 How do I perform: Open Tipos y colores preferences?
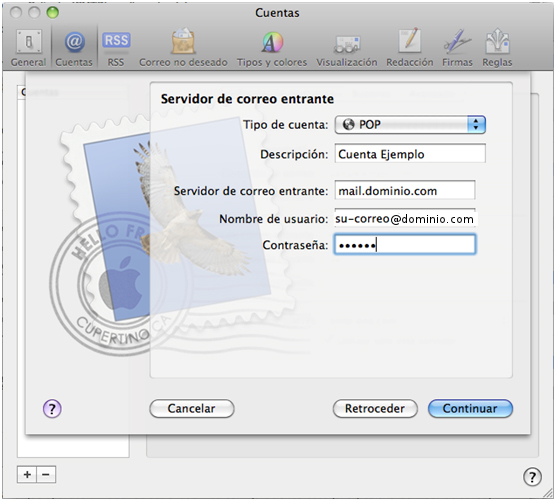[x=272, y=48]
